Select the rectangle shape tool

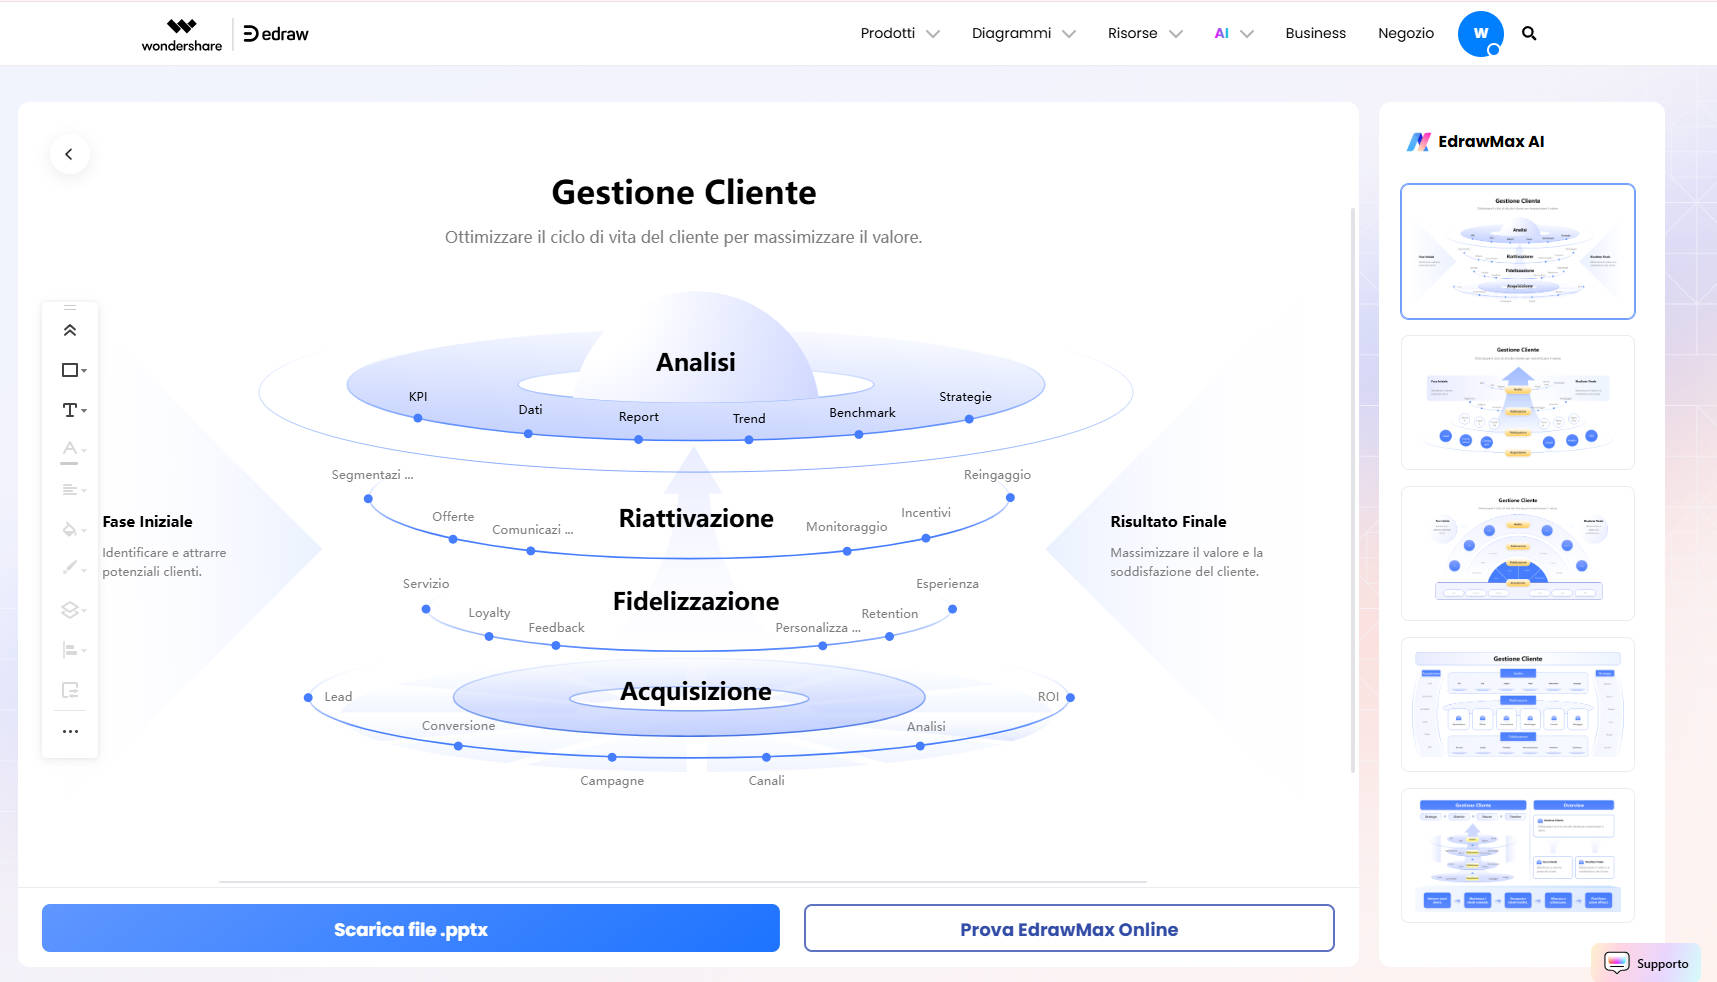74,370
